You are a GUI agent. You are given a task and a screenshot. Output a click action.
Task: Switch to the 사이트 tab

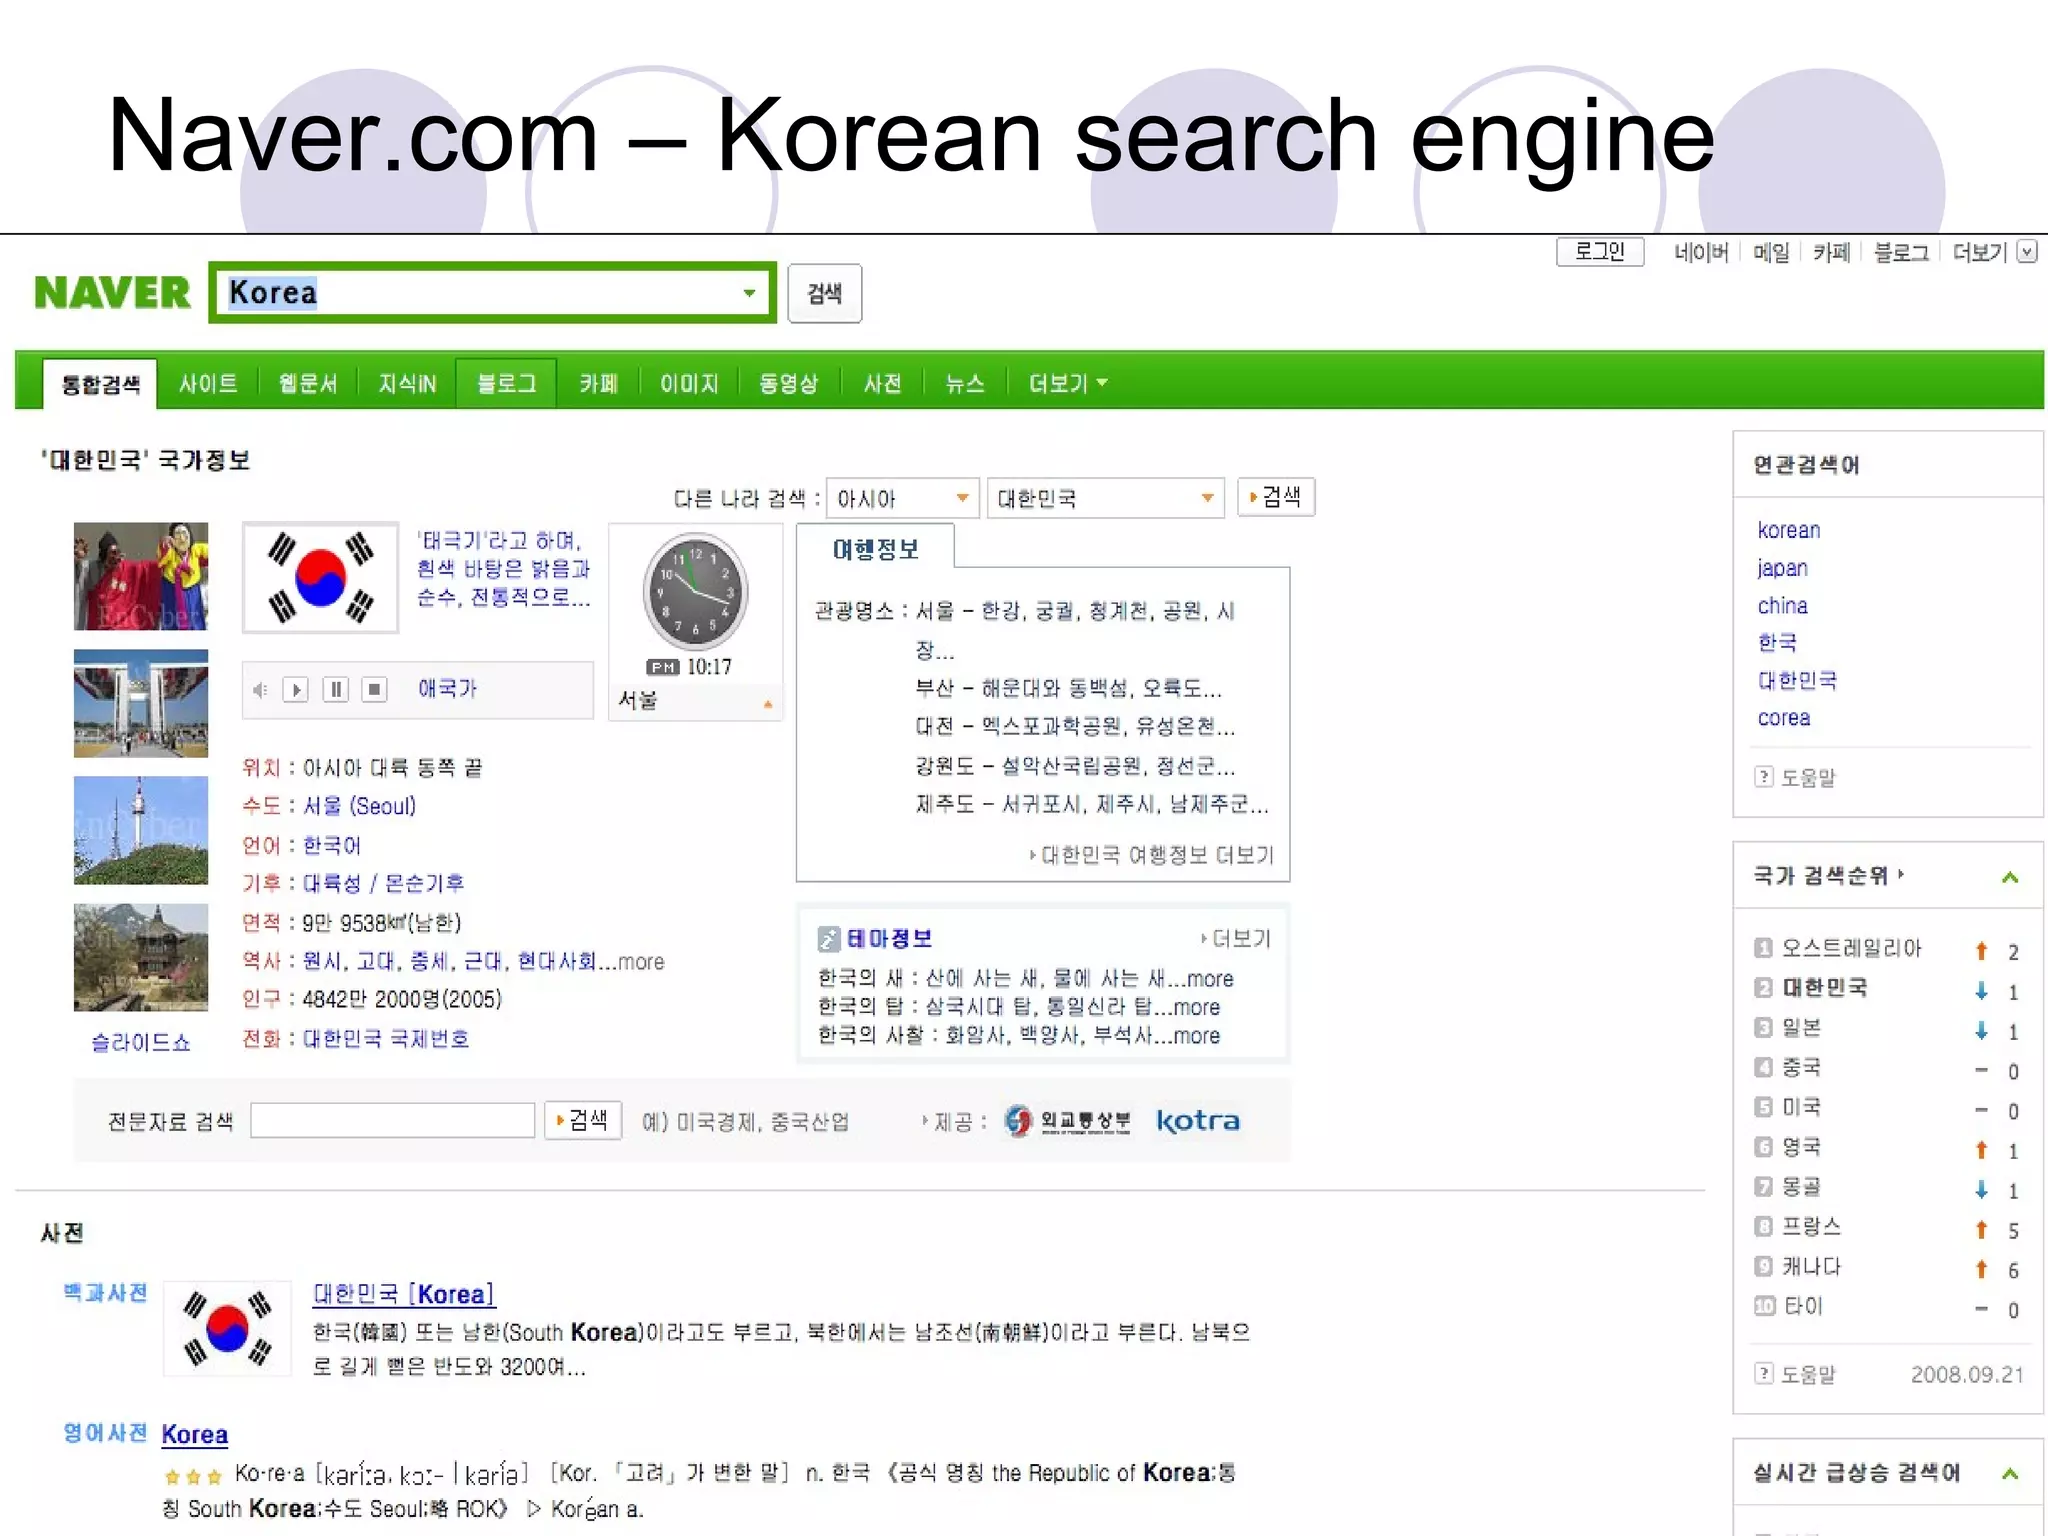click(208, 383)
